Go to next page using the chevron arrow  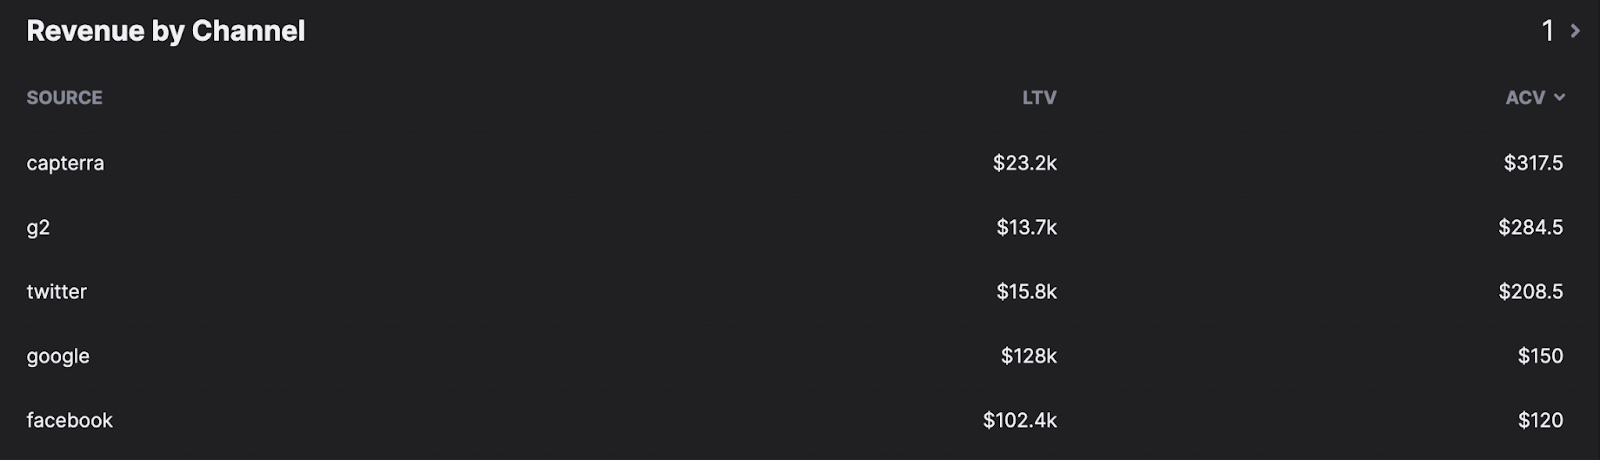click(x=1575, y=31)
